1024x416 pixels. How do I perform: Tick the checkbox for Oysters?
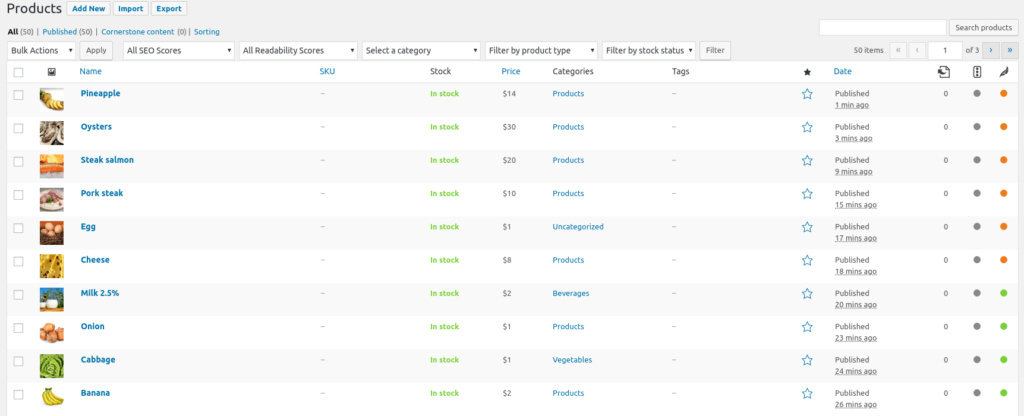[18, 128]
